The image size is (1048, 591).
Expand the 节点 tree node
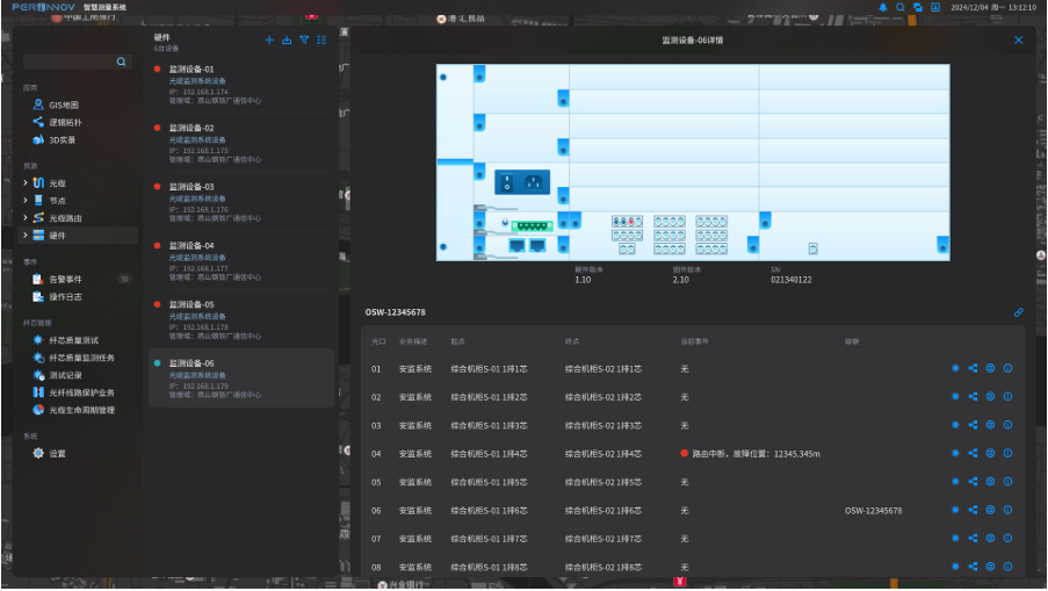tap(26, 201)
